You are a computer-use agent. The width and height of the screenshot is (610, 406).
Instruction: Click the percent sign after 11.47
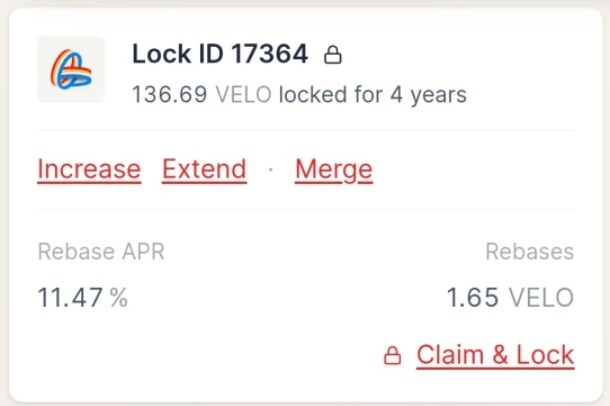pos(119,298)
